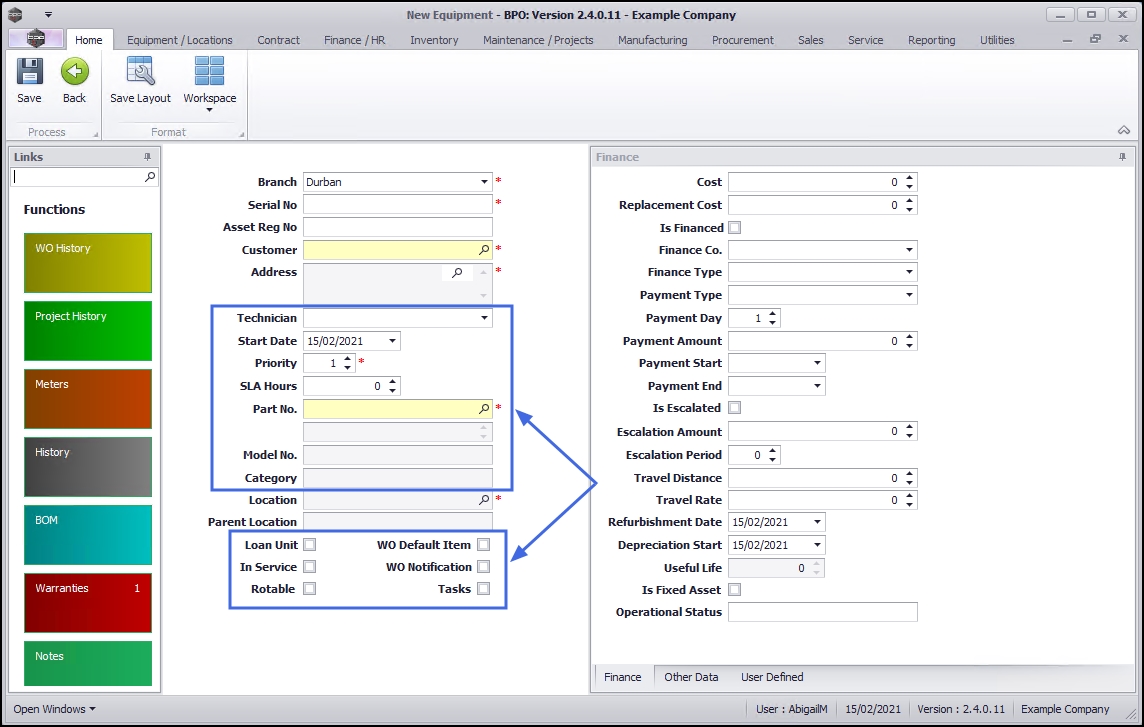Decrease the Cost spinner value
The height and width of the screenshot is (727, 1144).
point(909,186)
